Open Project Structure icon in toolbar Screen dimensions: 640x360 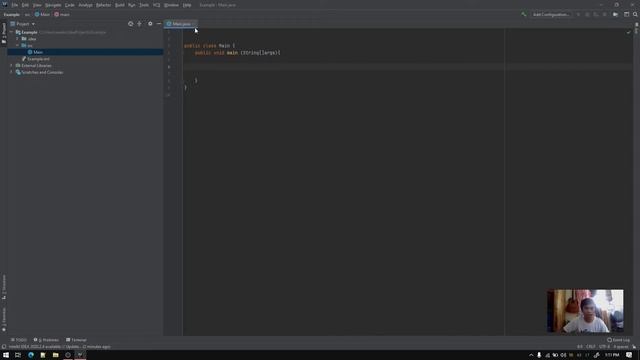pyautogui.click(x=616, y=15)
